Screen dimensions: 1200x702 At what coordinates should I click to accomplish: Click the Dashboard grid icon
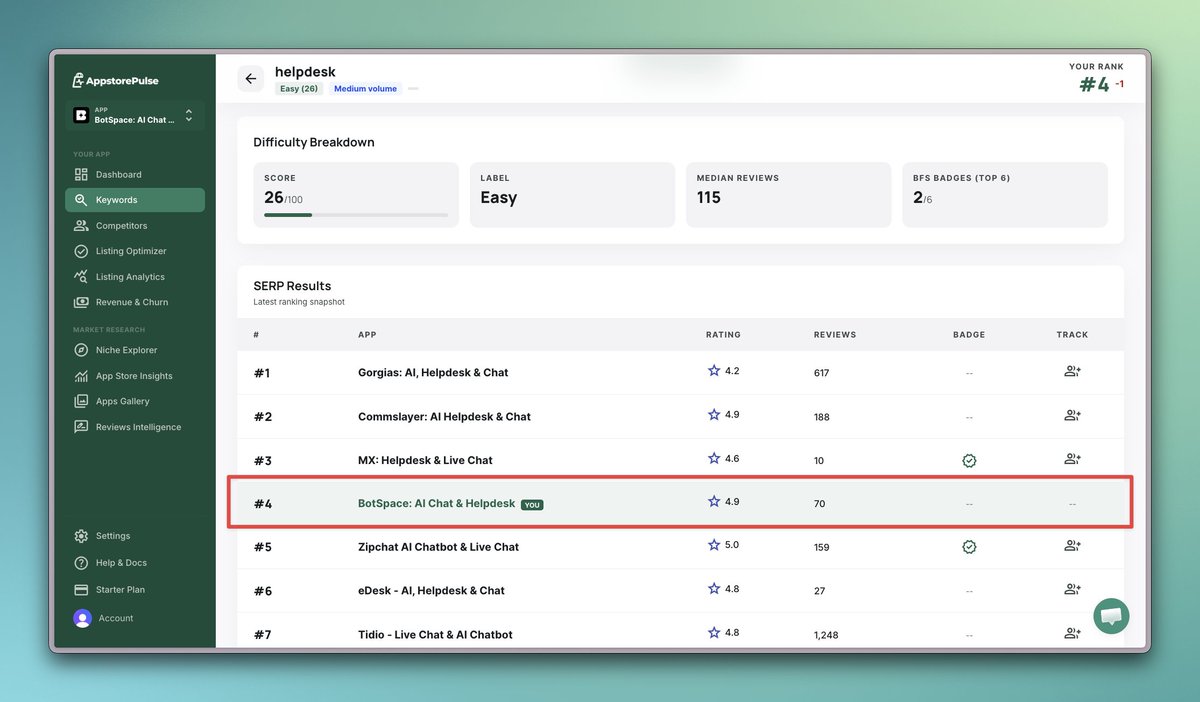point(81,174)
